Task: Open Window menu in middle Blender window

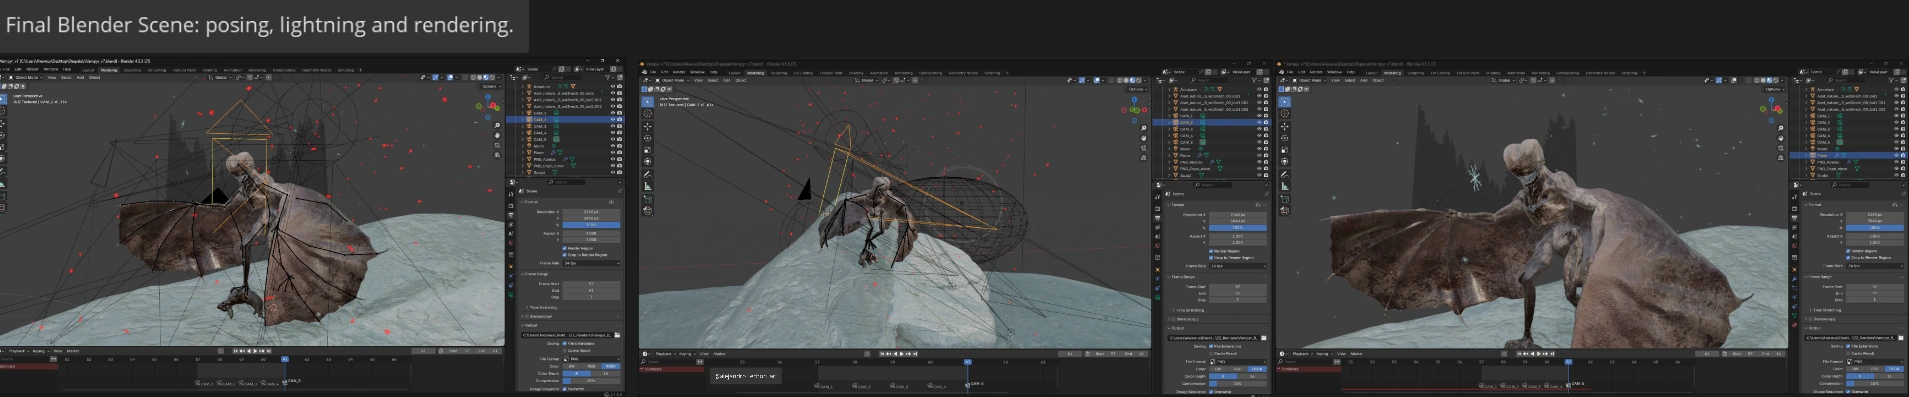Action: (x=697, y=72)
